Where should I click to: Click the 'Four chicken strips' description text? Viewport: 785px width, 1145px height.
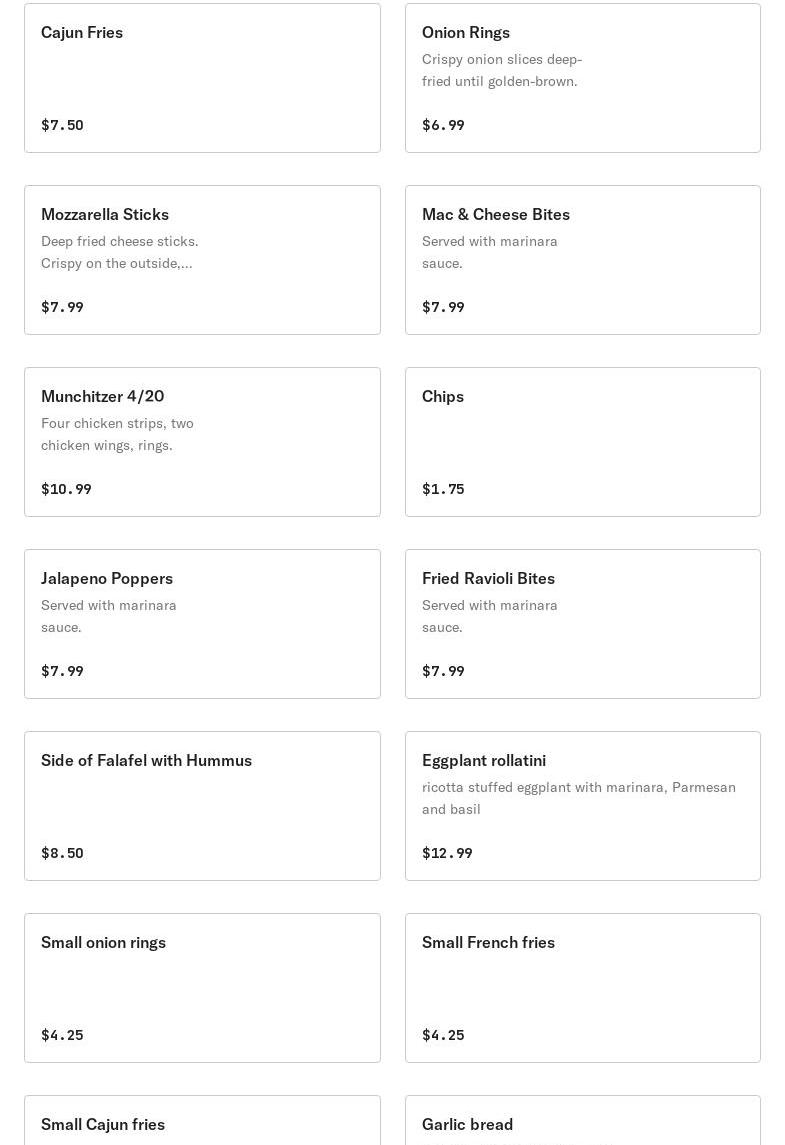click(117, 434)
